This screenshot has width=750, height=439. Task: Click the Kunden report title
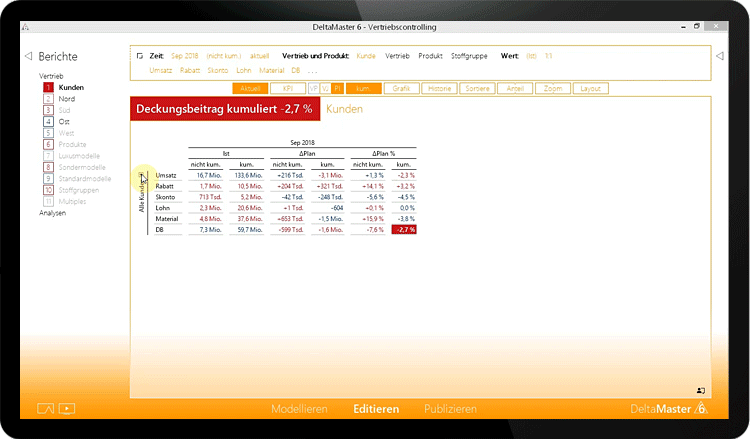point(344,109)
